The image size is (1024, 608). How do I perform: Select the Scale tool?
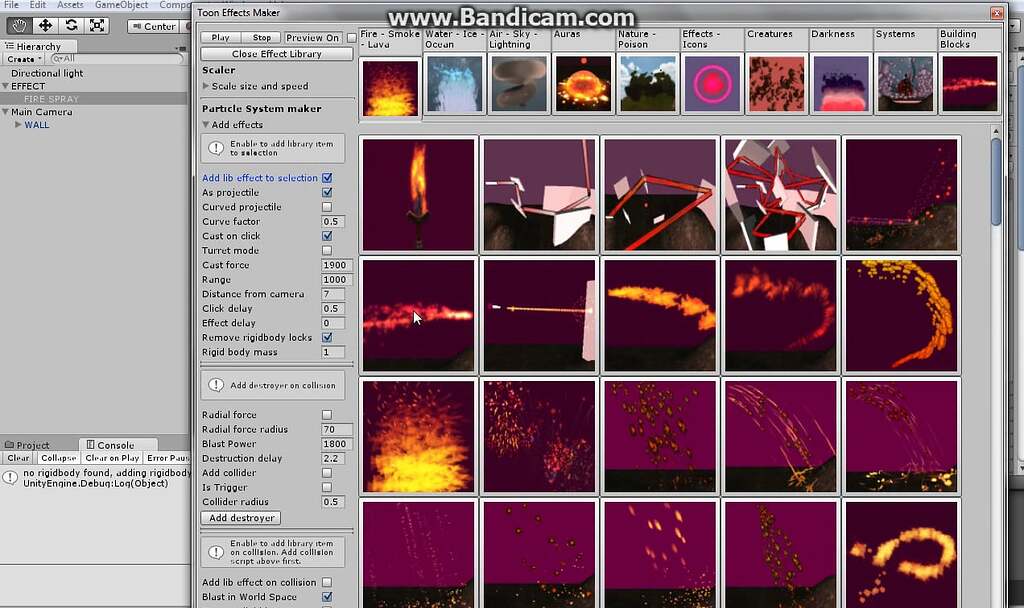click(x=96, y=25)
